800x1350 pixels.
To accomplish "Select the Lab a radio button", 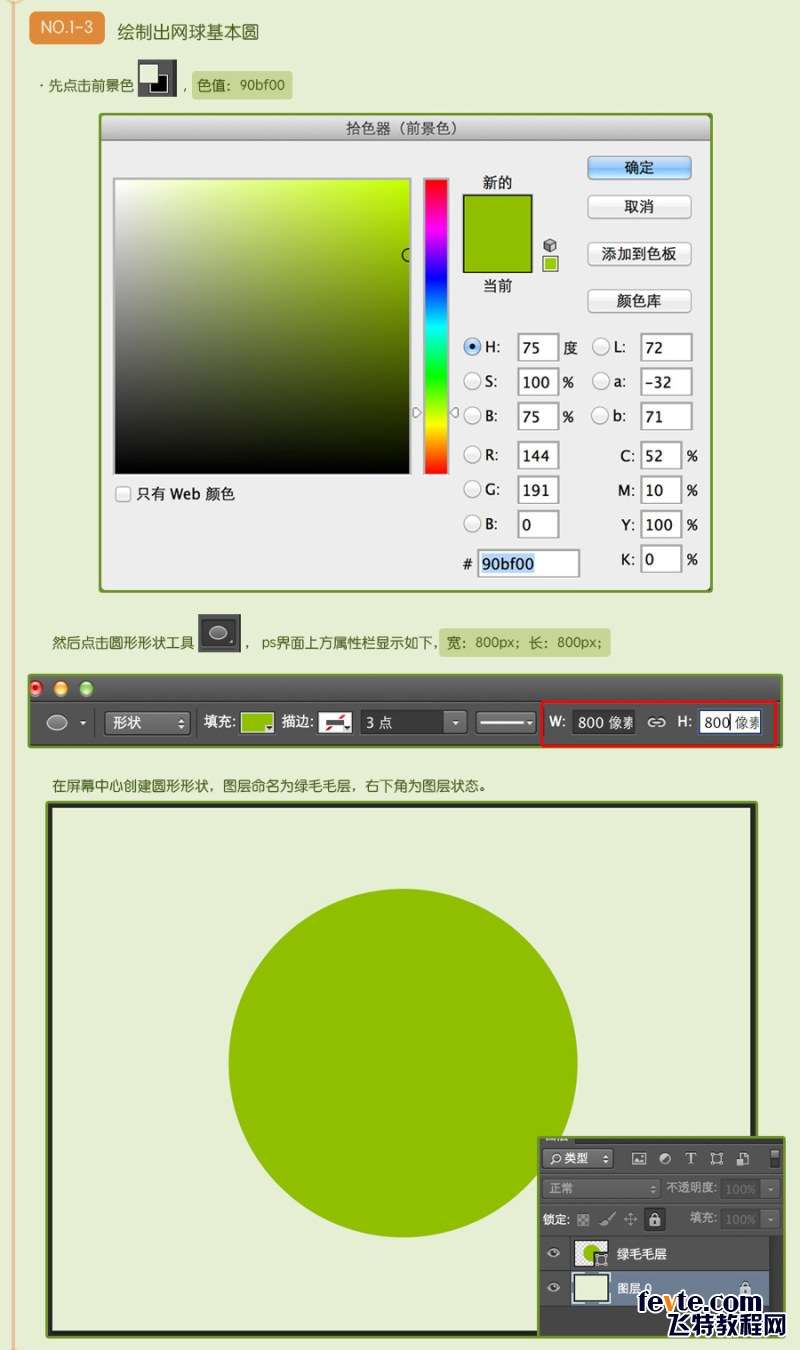I will point(601,381).
